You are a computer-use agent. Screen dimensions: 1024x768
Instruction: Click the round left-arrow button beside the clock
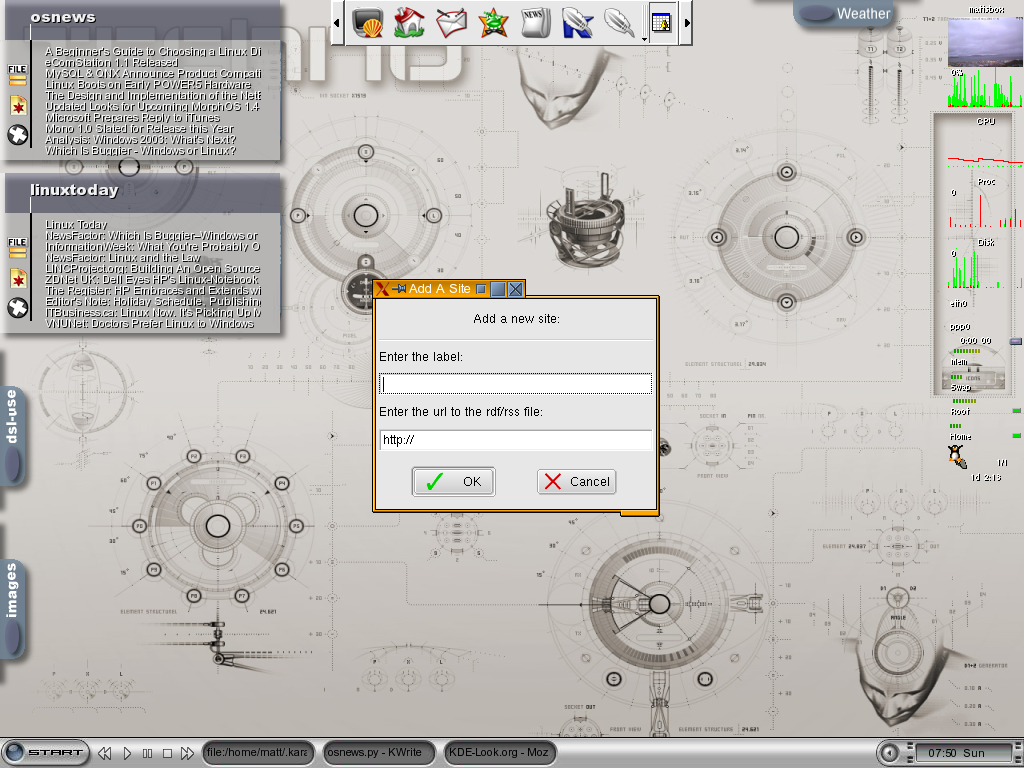pyautogui.click(x=889, y=753)
